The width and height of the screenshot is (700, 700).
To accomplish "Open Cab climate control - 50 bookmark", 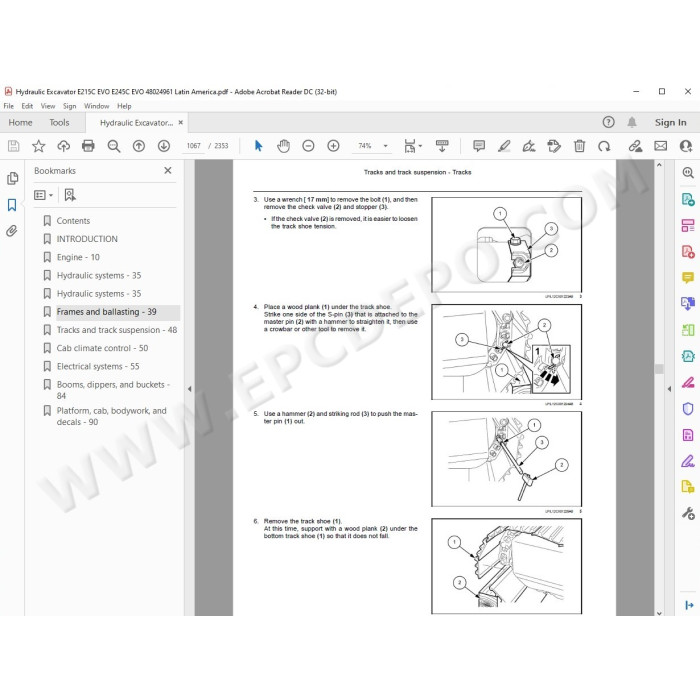I will [x=102, y=348].
